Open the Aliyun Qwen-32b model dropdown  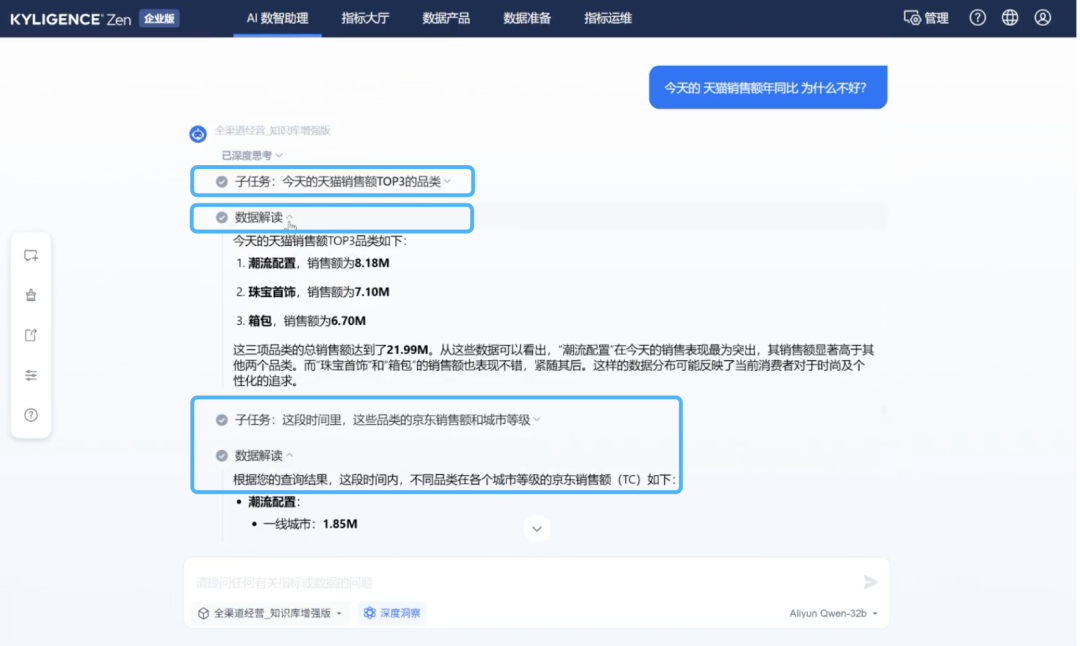click(833, 613)
